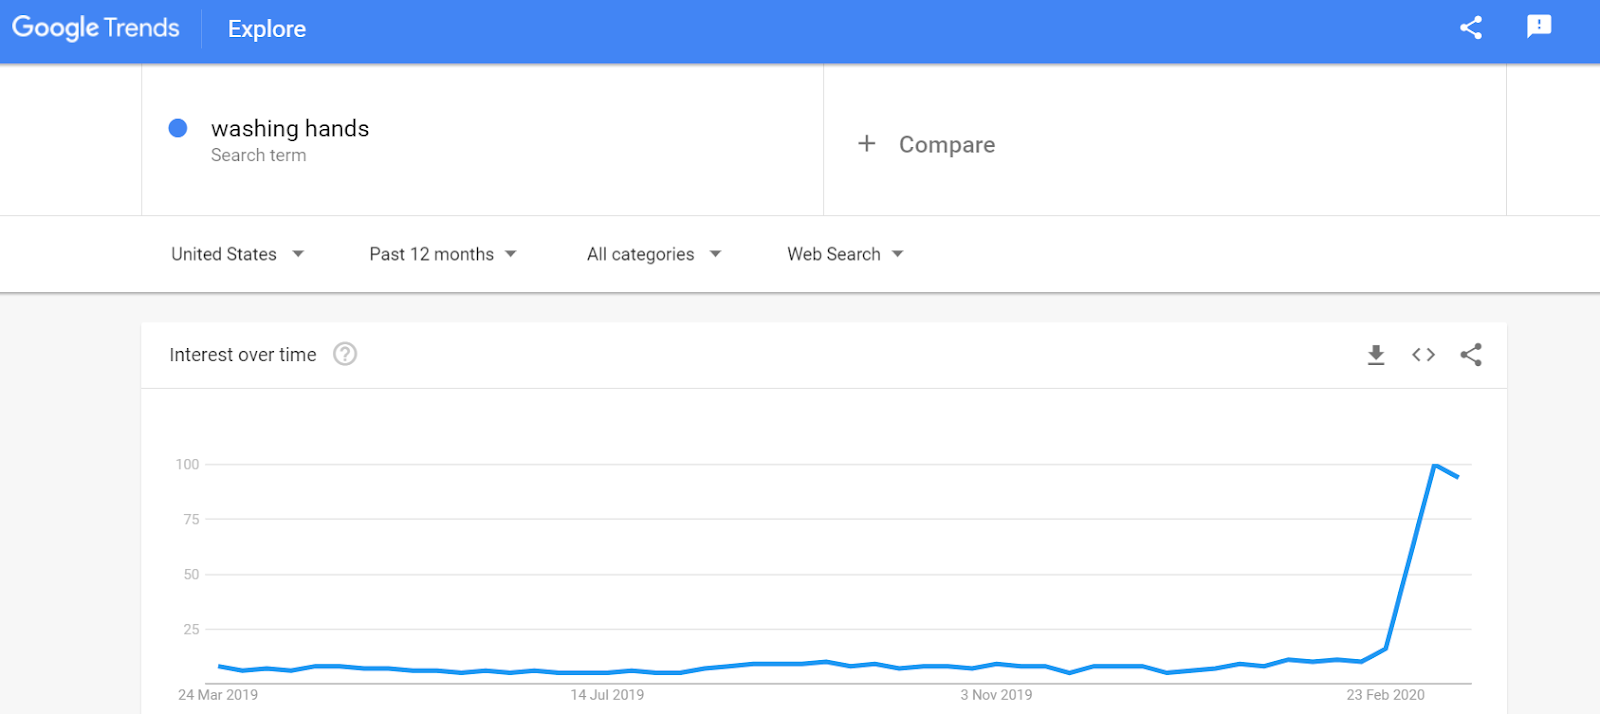Viewport: 1600px width, 714px height.
Task: Download the Interest over time CSV
Action: (1376, 355)
